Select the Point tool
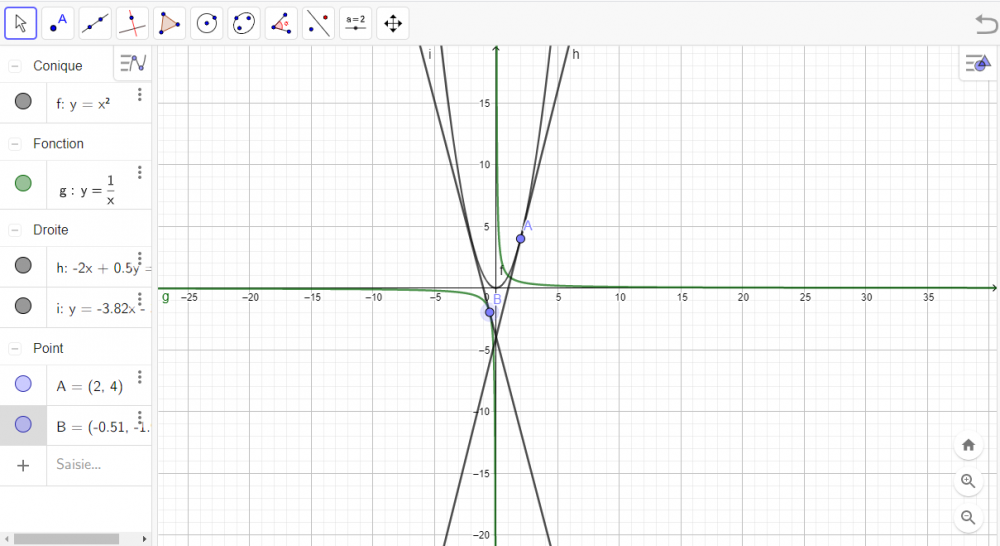The width and height of the screenshot is (1000, 546). click(59, 23)
